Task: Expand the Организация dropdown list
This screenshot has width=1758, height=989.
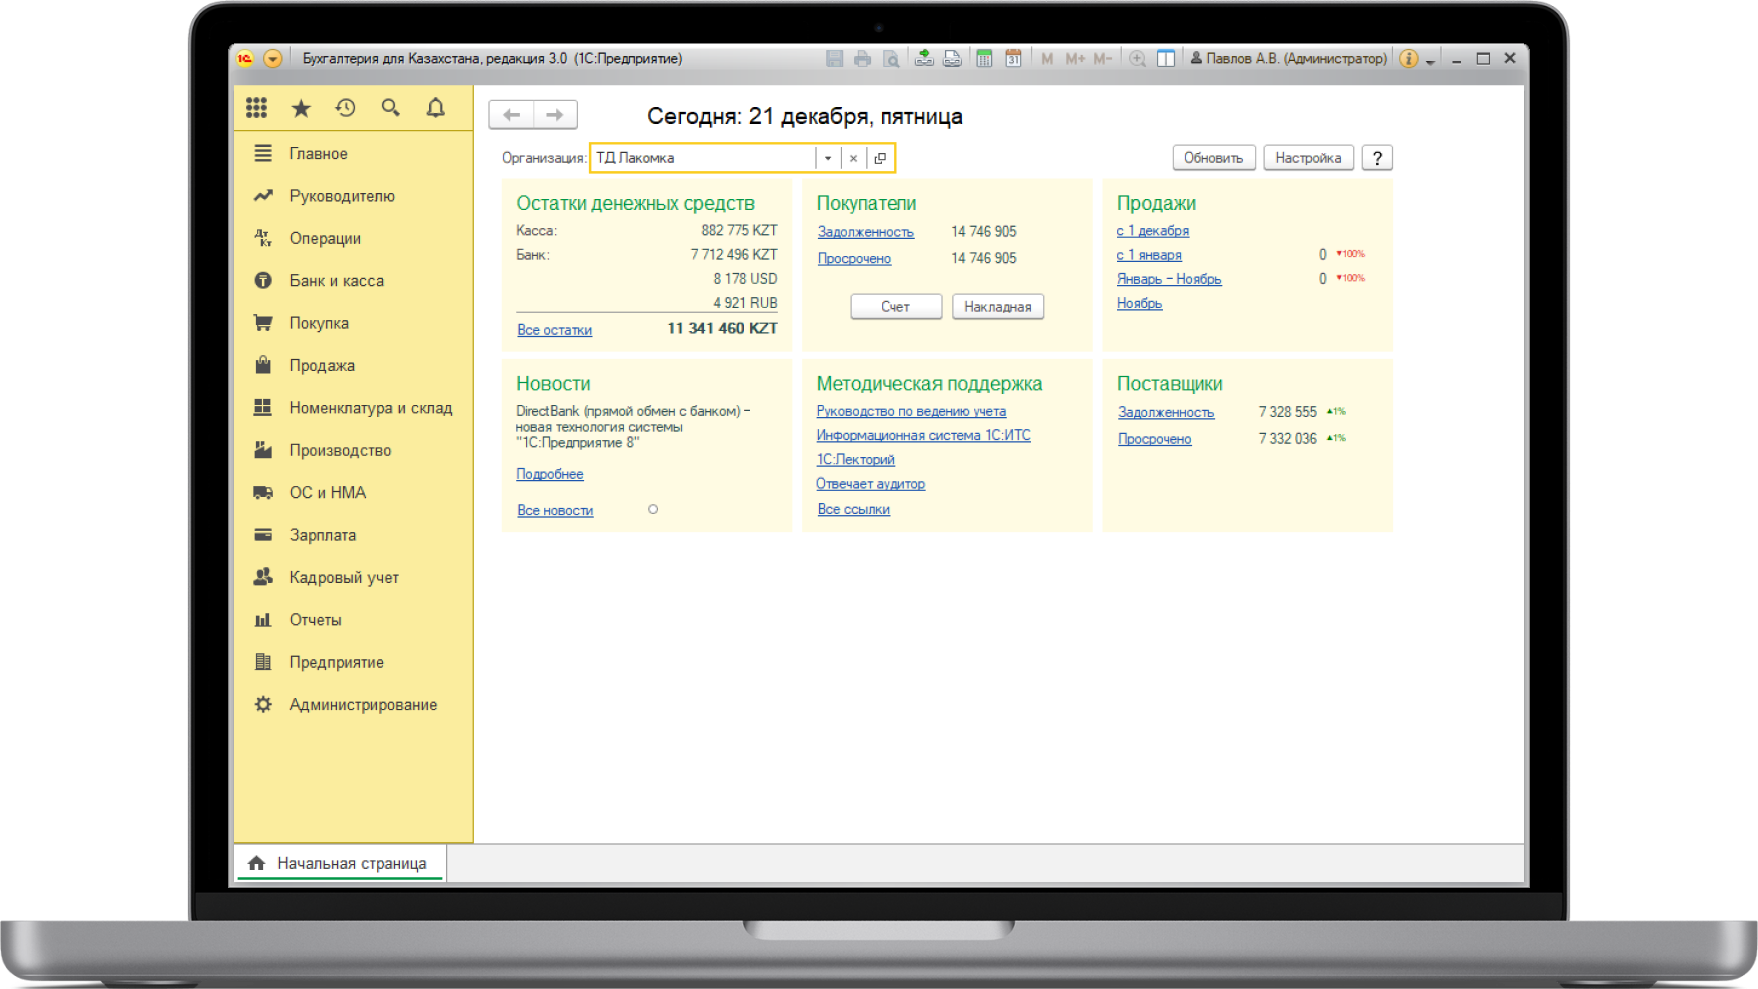Action: [x=828, y=158]
